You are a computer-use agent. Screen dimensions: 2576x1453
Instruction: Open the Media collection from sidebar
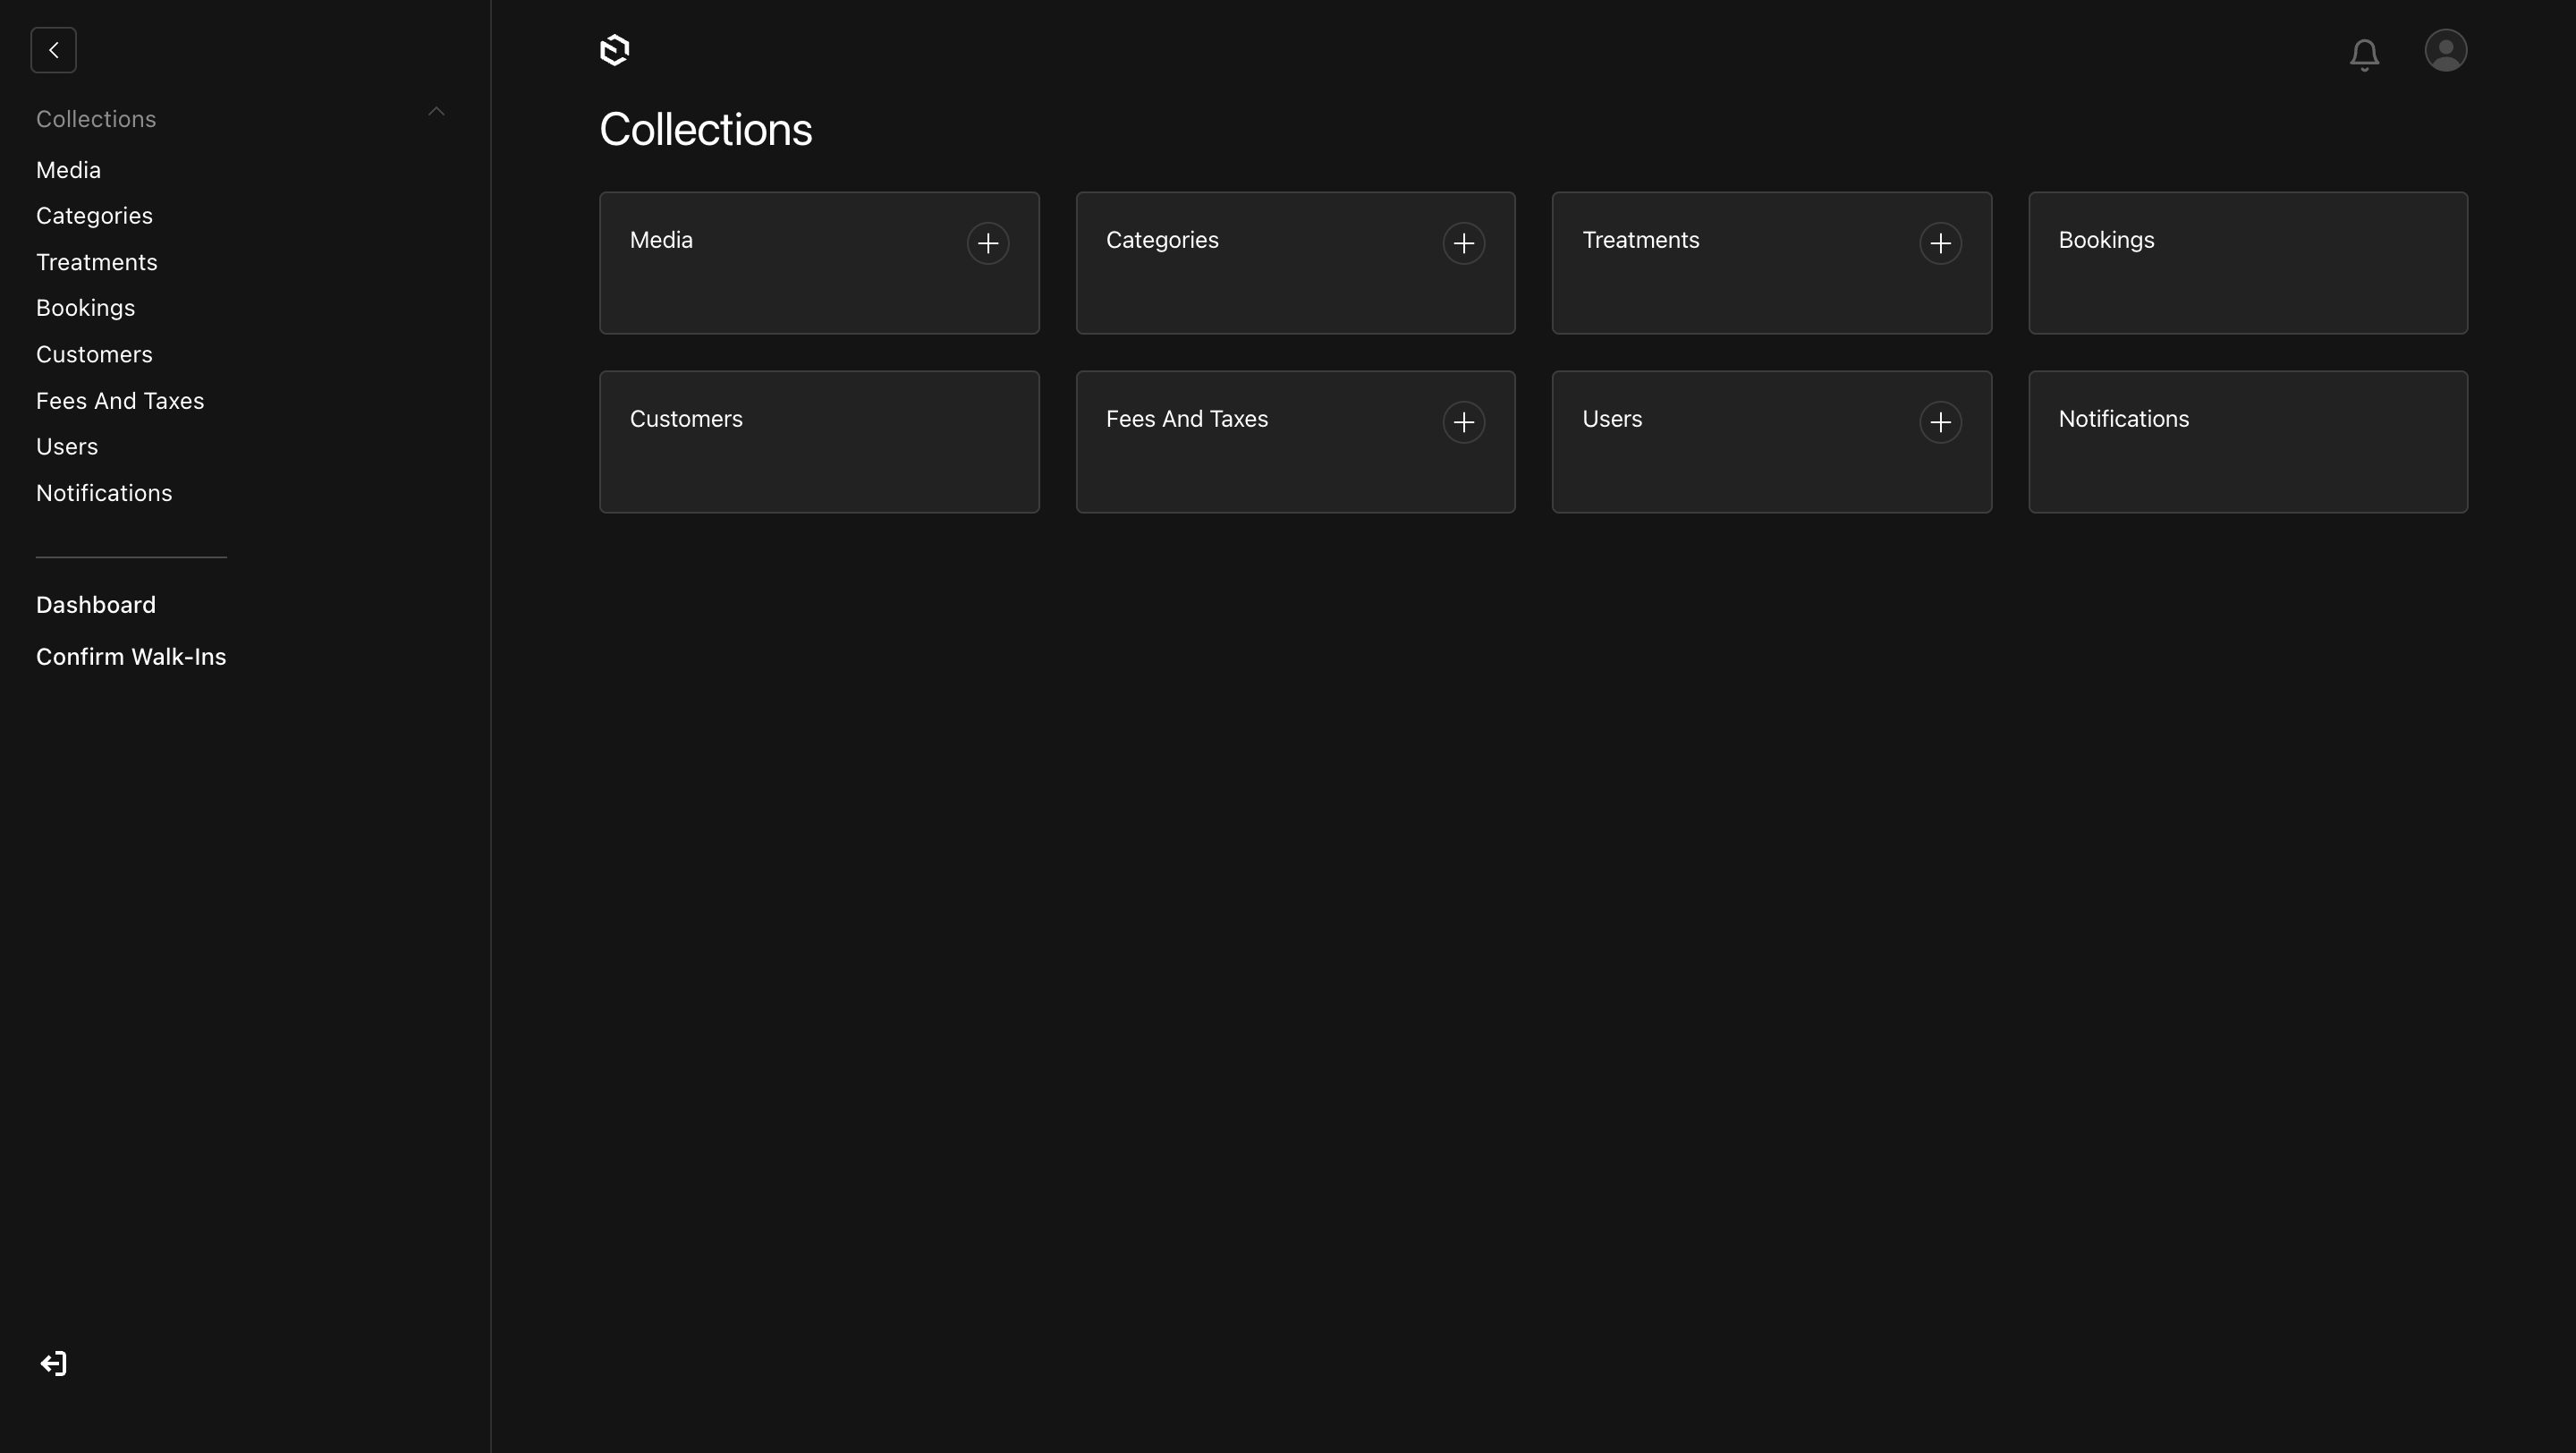pyautogui.click(x=68, y=169)
